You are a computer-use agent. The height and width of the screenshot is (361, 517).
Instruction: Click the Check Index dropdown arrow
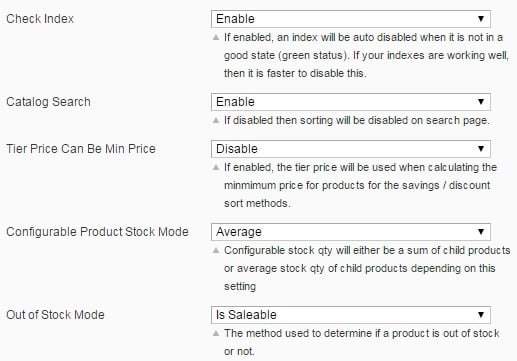(x=481, y=19)
